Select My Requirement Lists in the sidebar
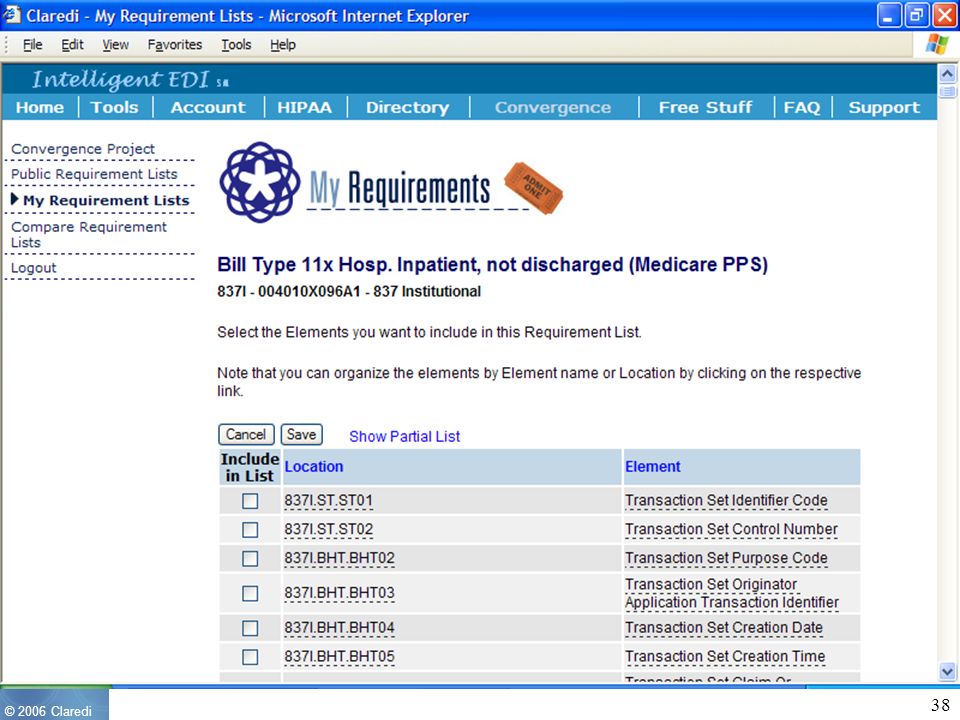960x720 pixels. point(107,200)
